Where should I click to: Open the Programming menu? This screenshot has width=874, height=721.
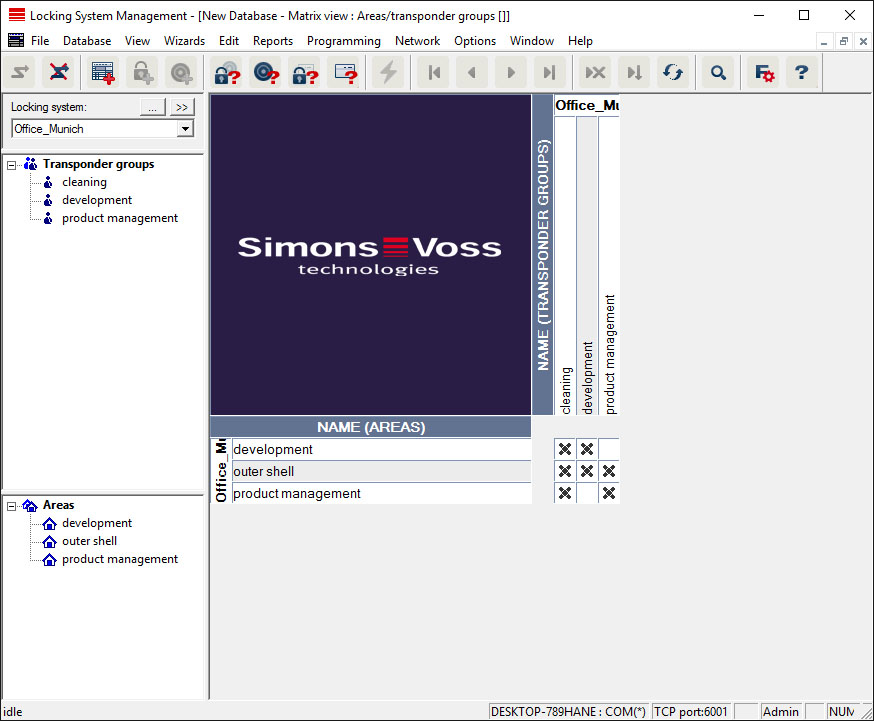coord(343,41)
